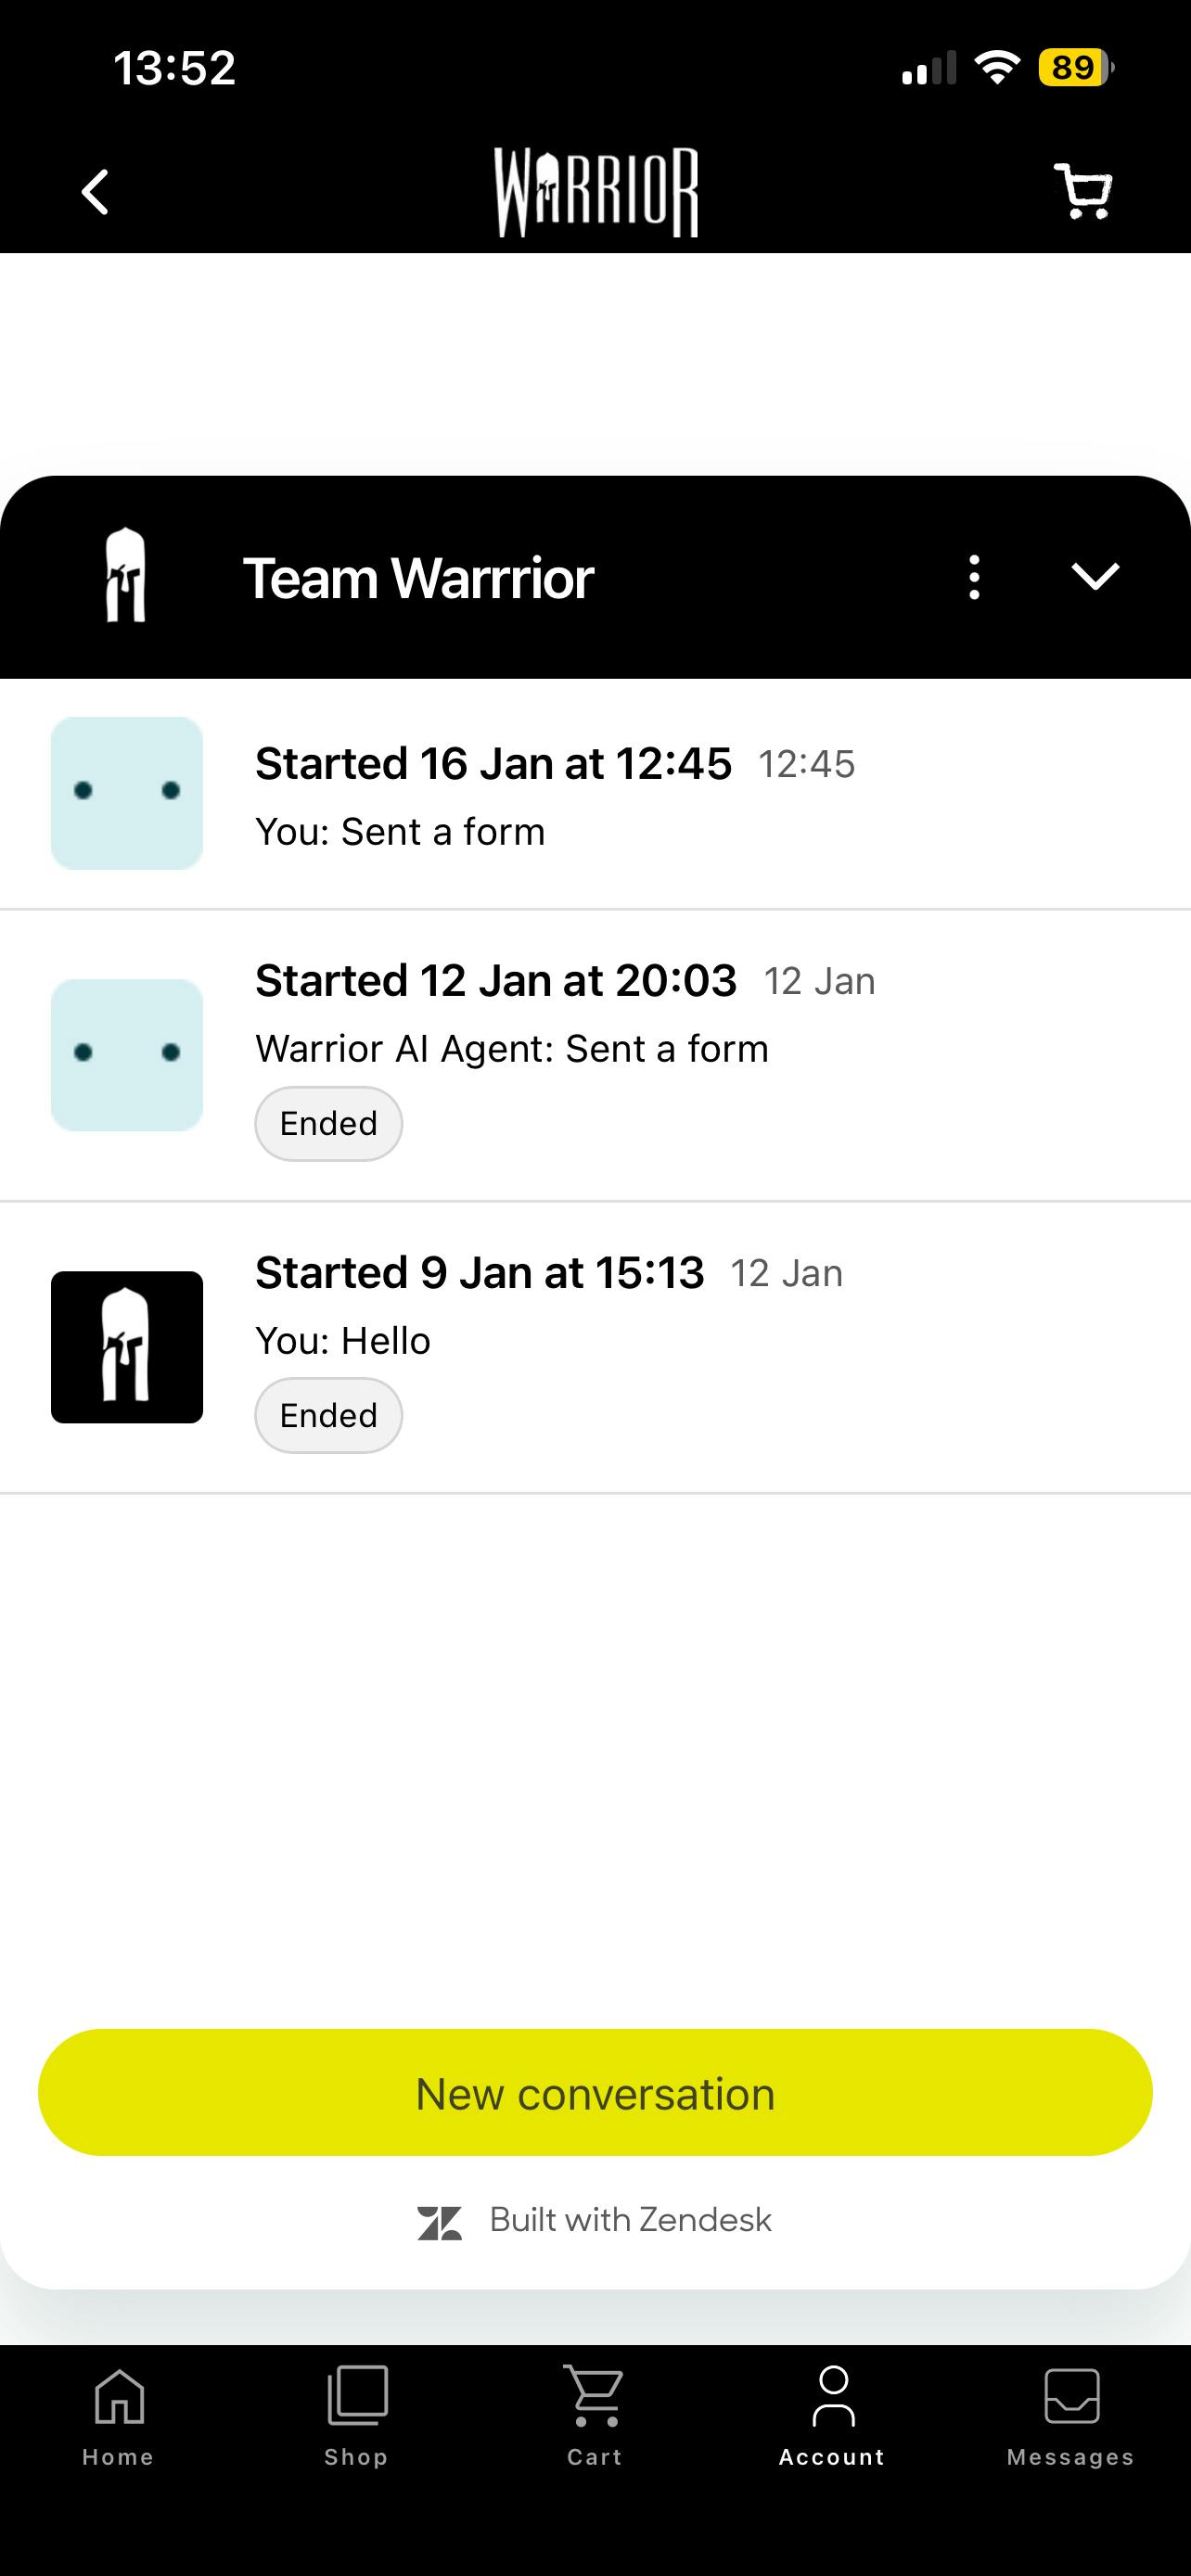1191x2576 pixels.
Task: Open the 16 Jan conversation avatar
Action: point(127,793)
